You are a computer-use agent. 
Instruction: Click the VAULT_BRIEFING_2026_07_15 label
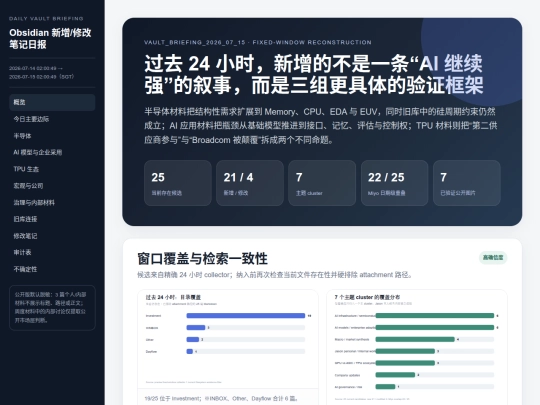(195, 42)
